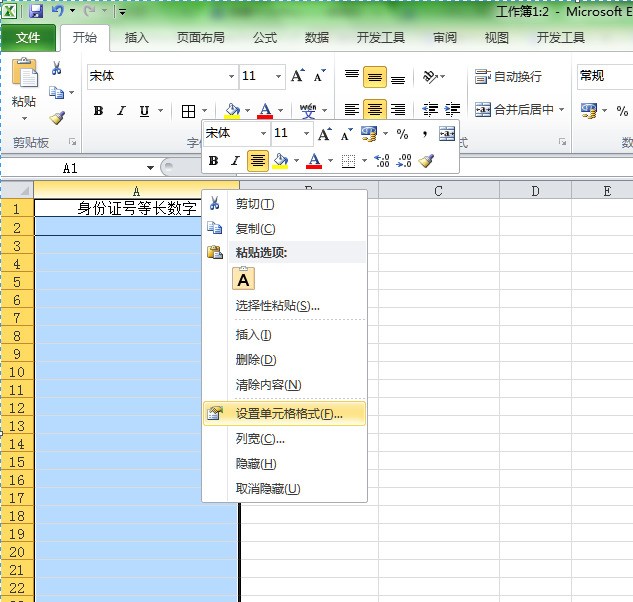Toggle Bold in the ribbon

click(x=98, y=111)
